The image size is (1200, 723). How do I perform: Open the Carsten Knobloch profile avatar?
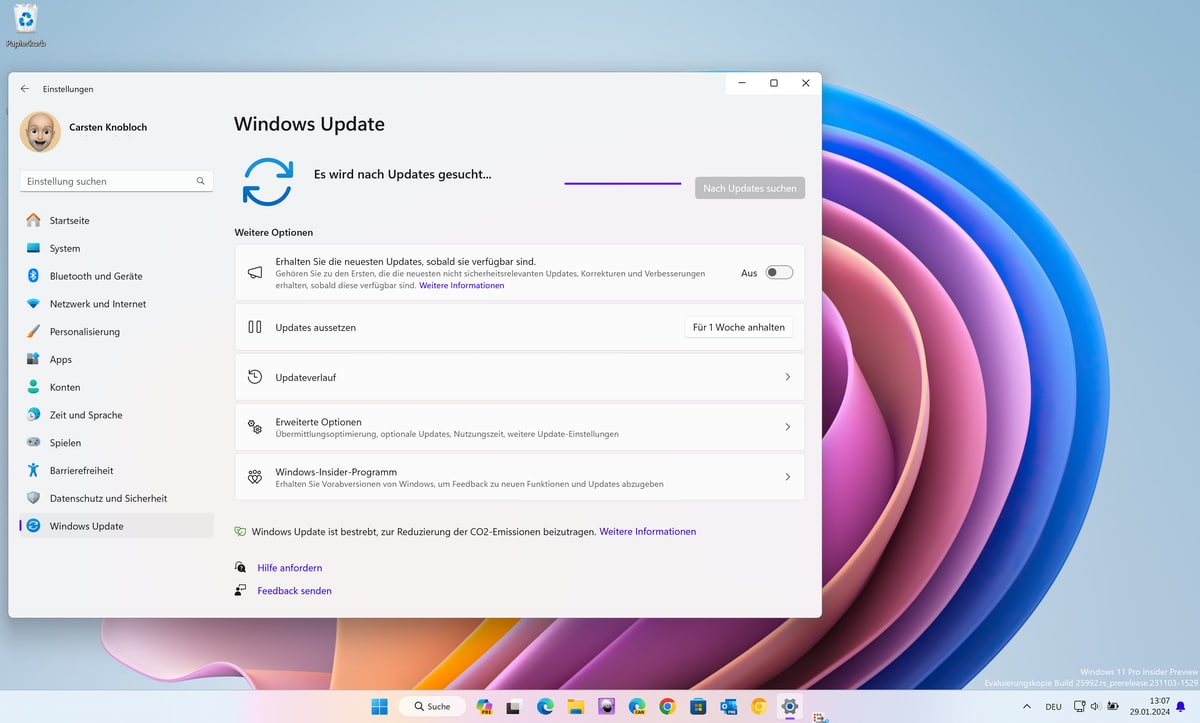(40, 132)
